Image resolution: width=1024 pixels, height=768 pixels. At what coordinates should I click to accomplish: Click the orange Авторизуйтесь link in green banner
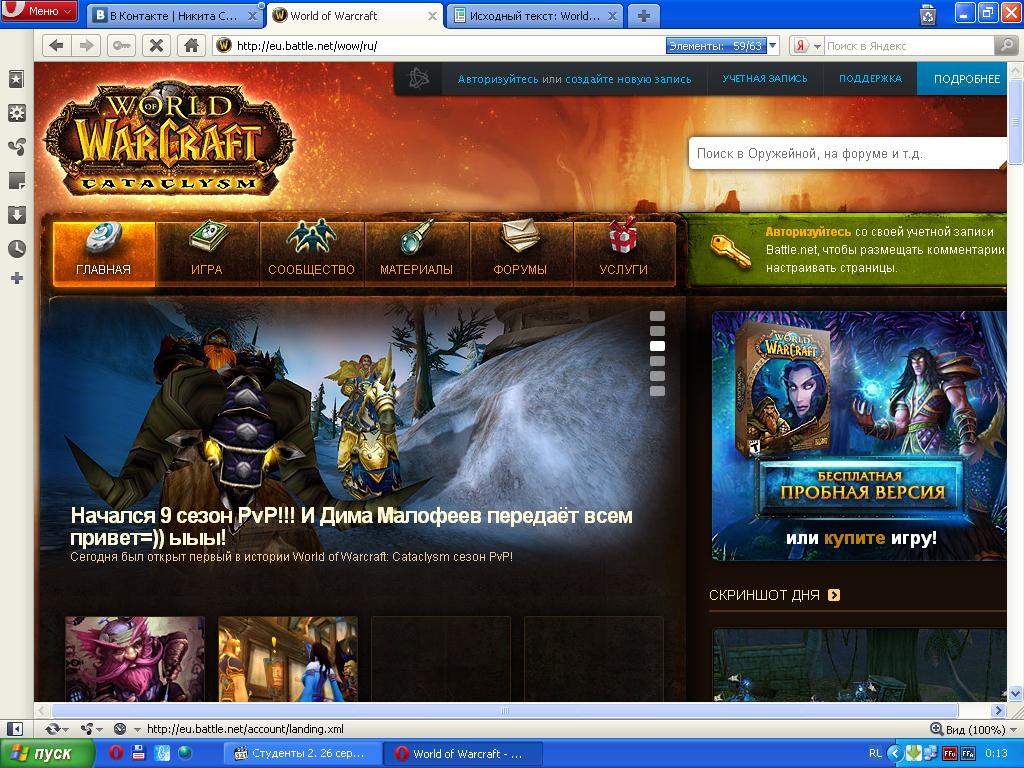click(808, 231)
